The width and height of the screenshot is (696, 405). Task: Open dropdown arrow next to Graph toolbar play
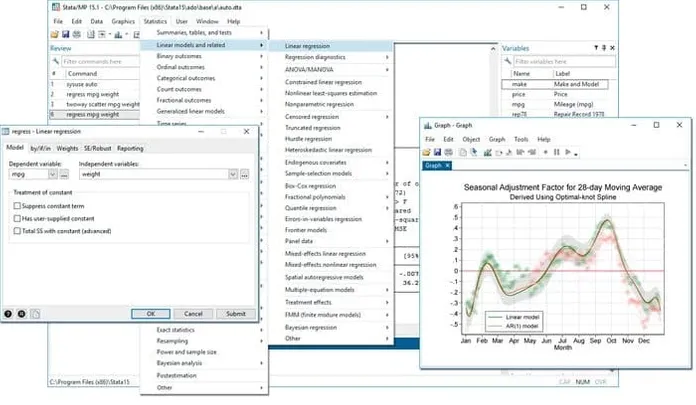576,154
